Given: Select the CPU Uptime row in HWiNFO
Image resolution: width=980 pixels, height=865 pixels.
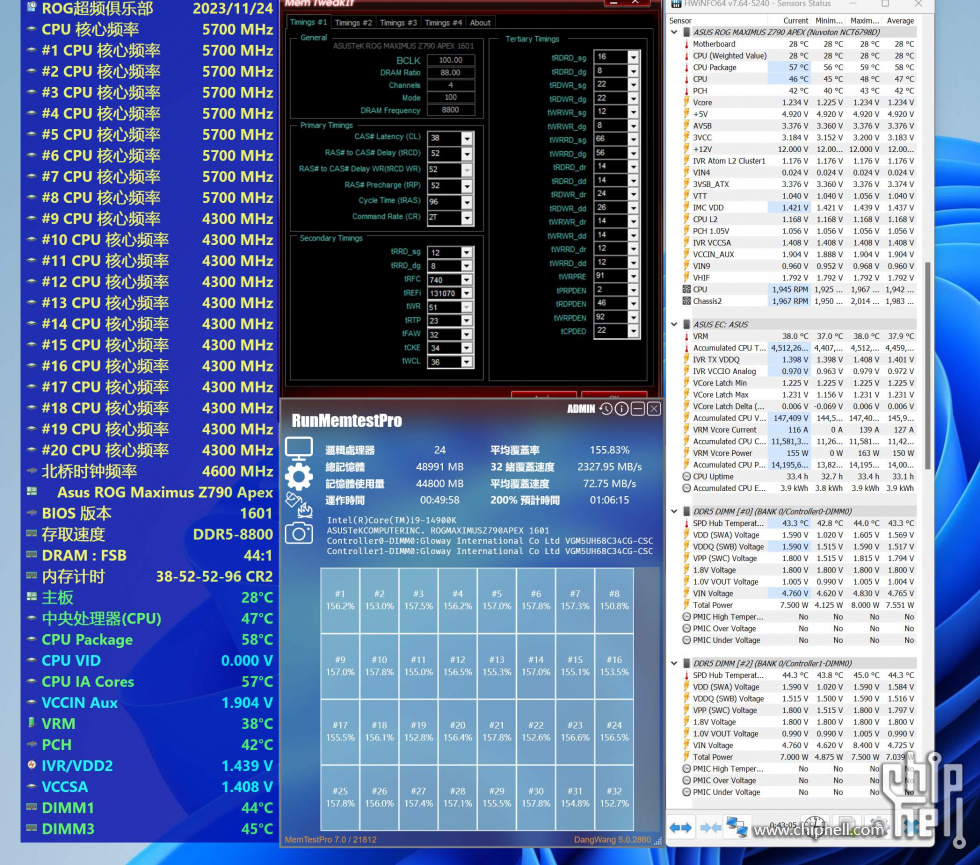Looking at the screenshot, I should (x=799, y=476).
